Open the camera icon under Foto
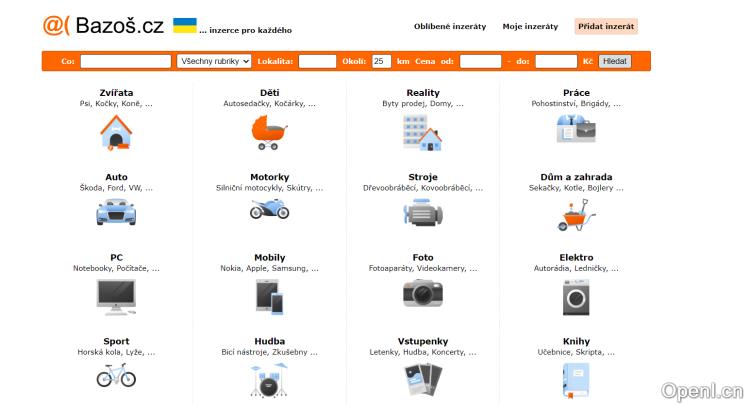The width and height of the screenshot is (750, 405). pyautogui.click(x=423, y=292)
